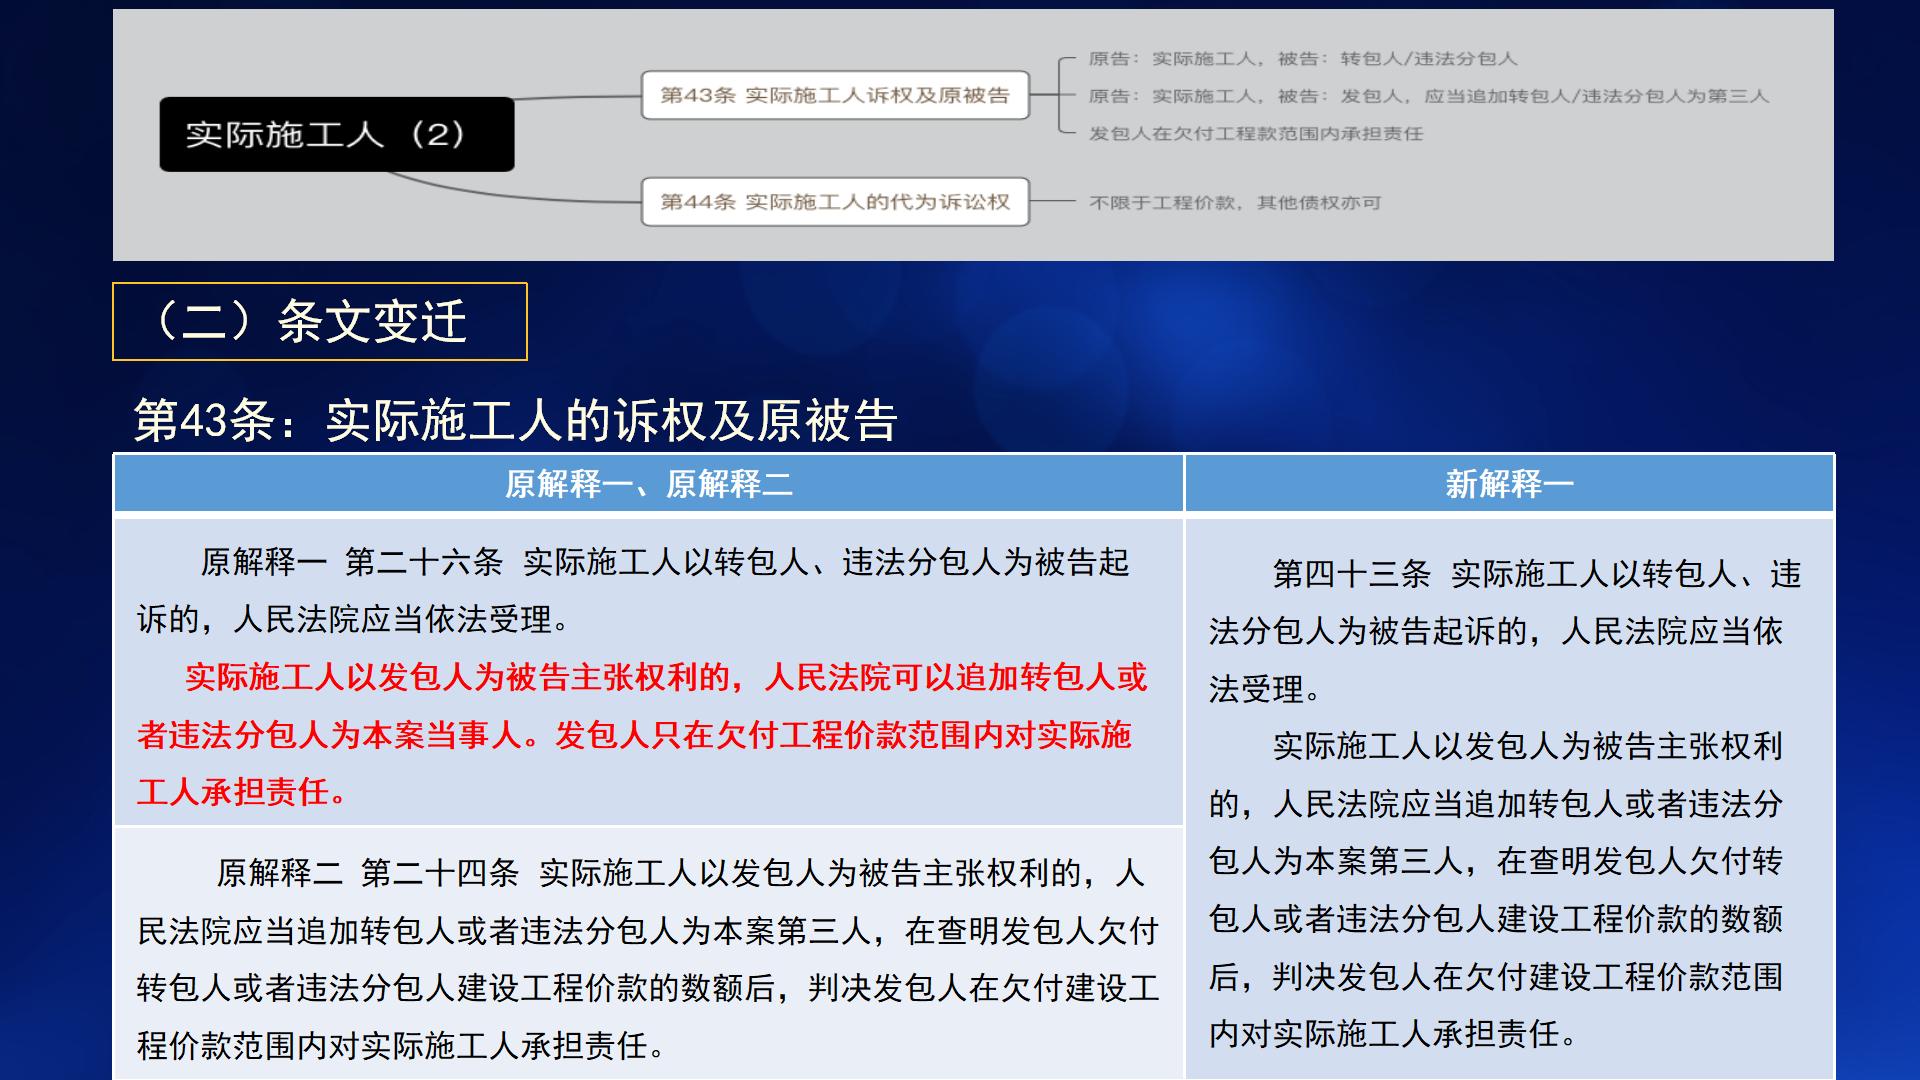Image resolution: width=1920 pixels, height=1080 pixels.
Task: Click the yellow border of 条文变迁 box
Action: tap(322, 285)
